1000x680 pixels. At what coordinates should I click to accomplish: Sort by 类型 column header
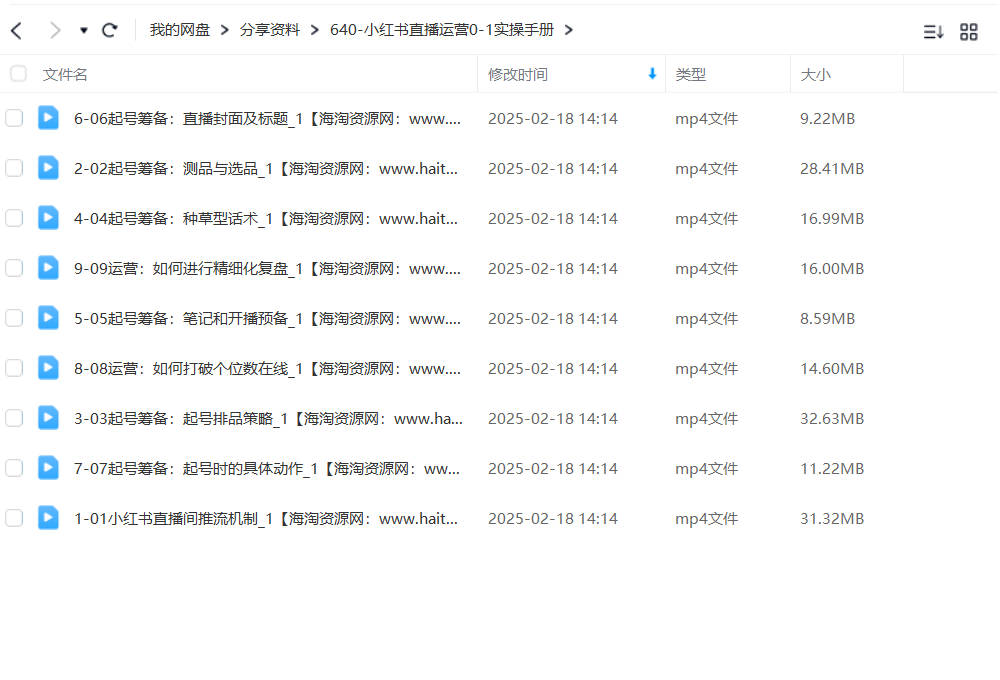[691, 75]
